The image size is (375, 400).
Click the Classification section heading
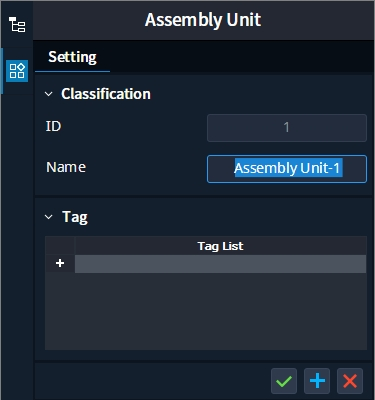coord(106,94)
